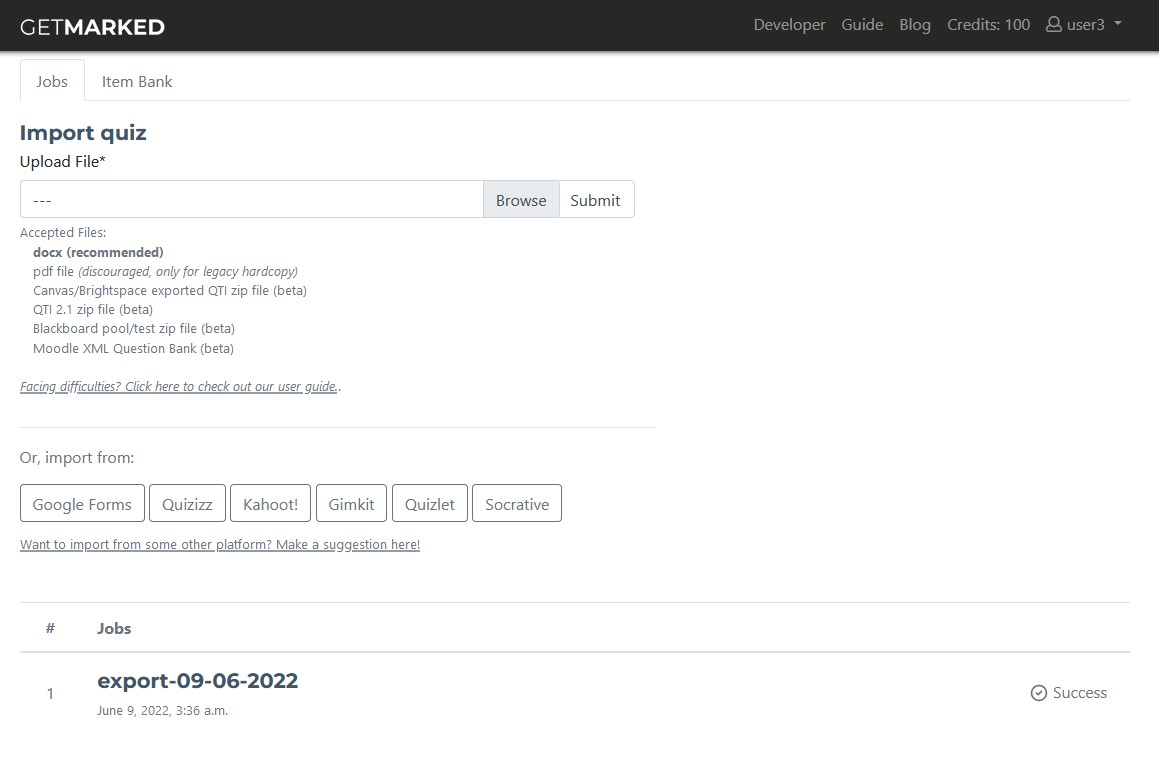
Task: Switch to the Jobs tab
Action: [x=52, y=81]
